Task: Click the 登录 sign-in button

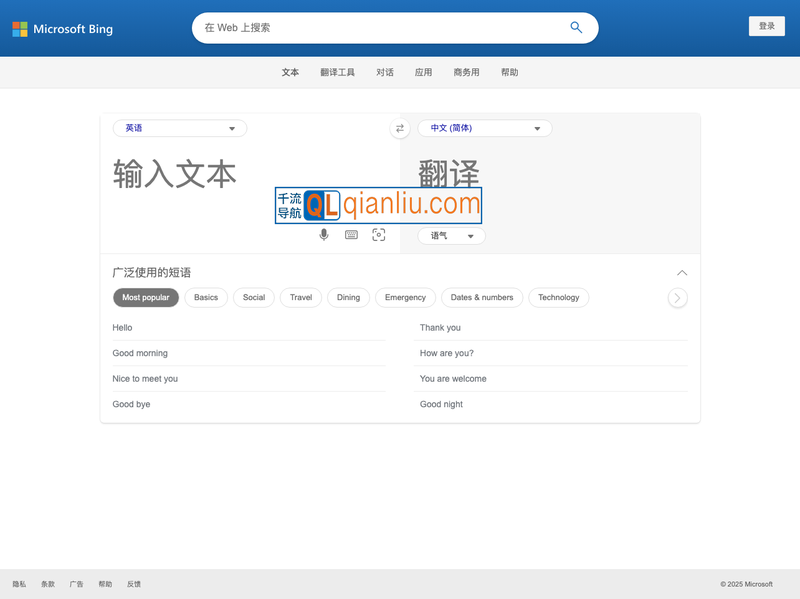Action: (x=766, y=26)
